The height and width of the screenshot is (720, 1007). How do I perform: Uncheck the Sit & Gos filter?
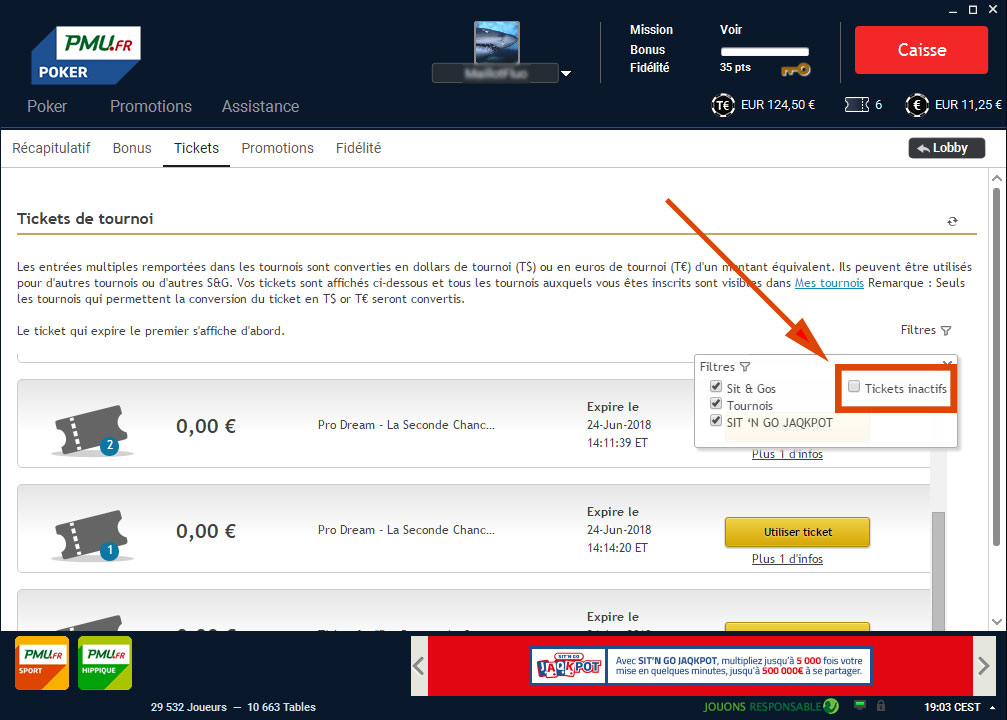tap(716, 386)
